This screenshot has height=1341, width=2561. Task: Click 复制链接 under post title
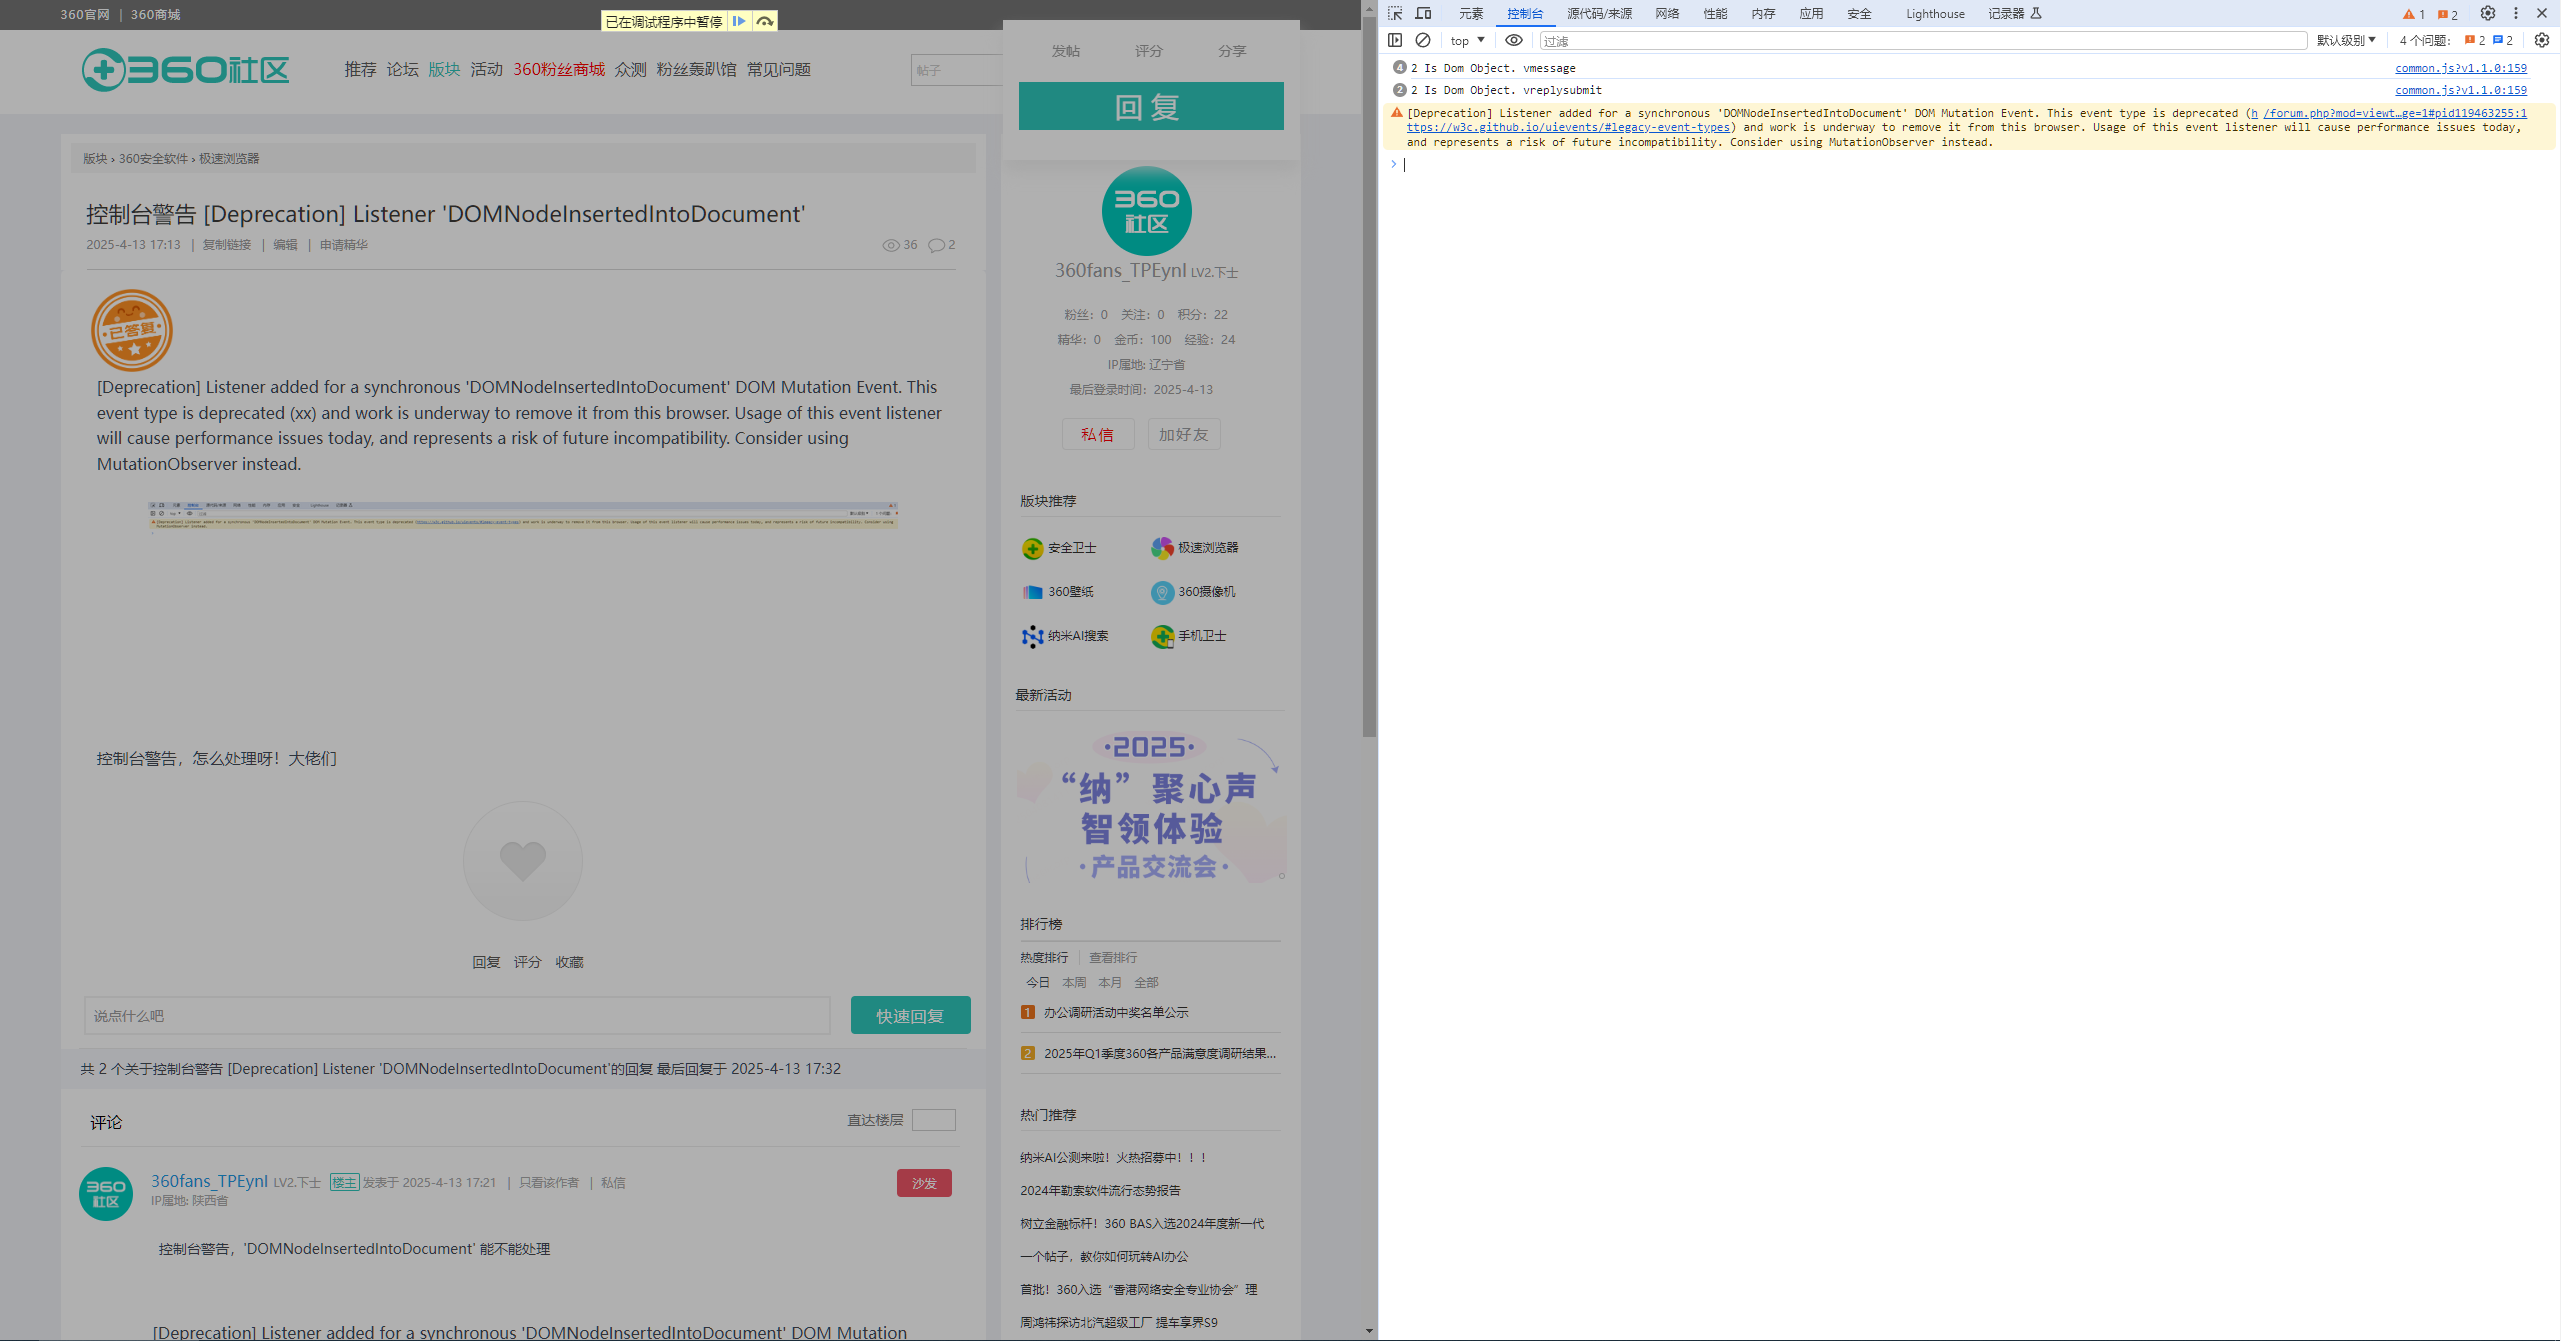[x=227, y=245]
